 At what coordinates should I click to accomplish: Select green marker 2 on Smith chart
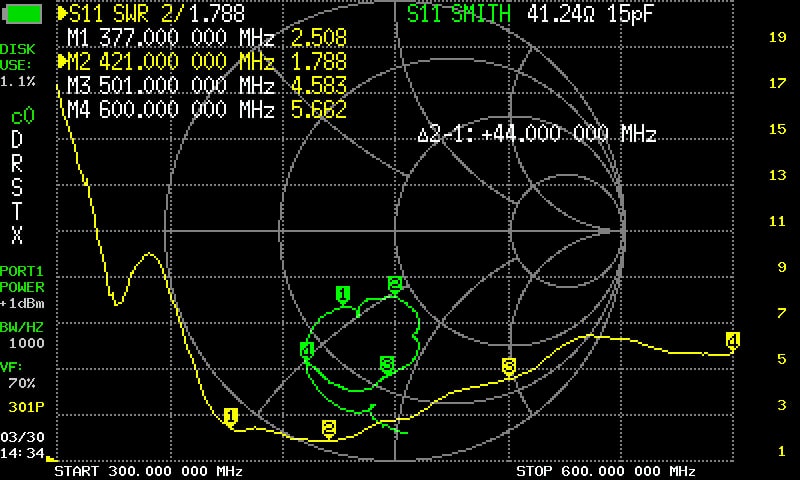(394, 284)
